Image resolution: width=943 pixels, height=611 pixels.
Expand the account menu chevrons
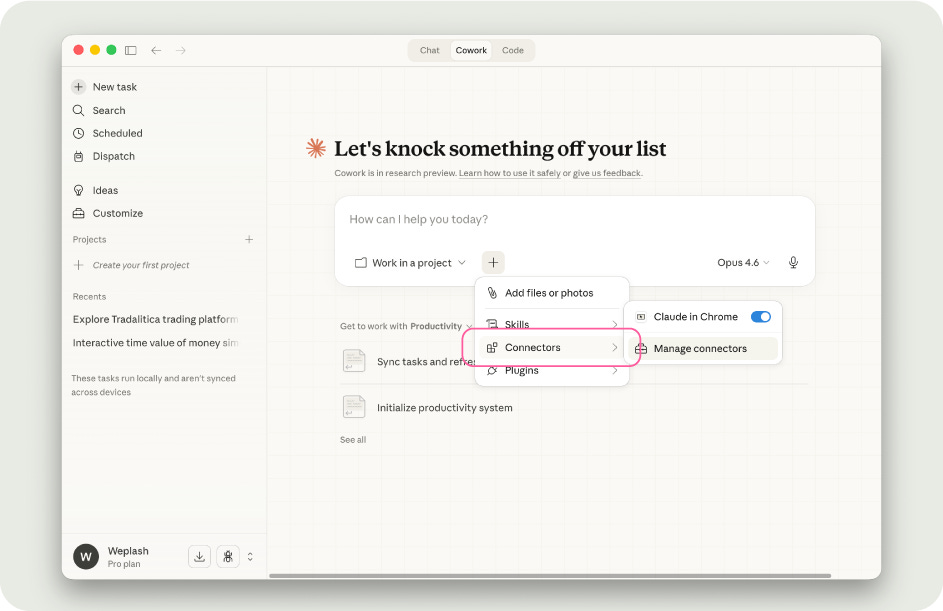(x=250, y=557)
